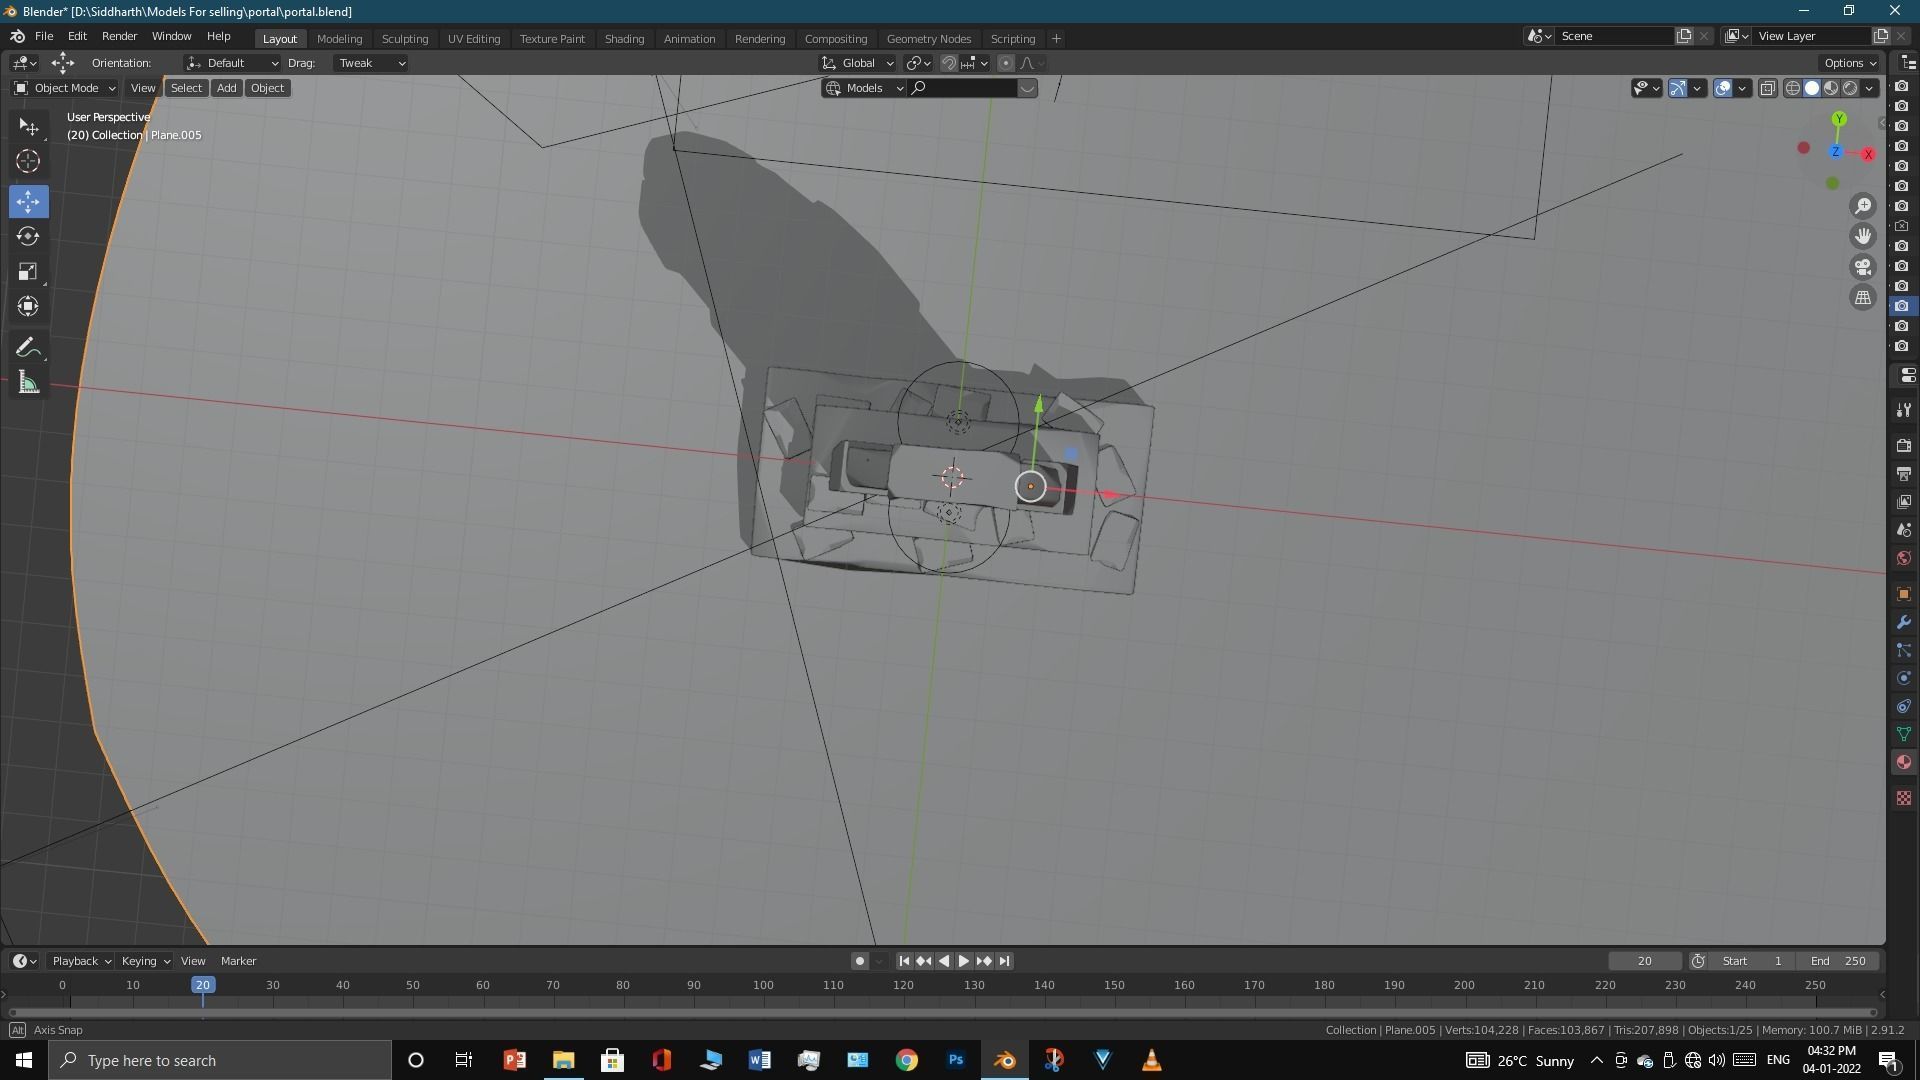Open the Object Mode dropdown
The image size is (1920, 1080).
tap(65, 88)
